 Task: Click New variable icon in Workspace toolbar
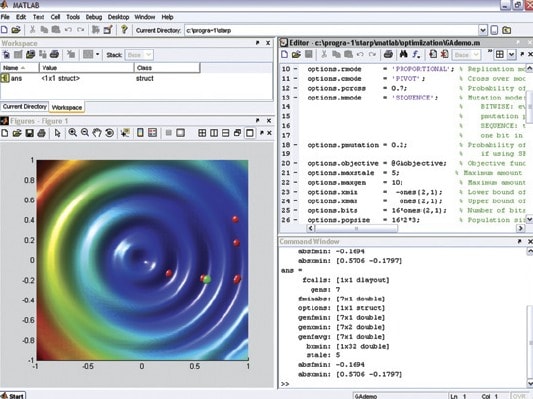[6, 54]
